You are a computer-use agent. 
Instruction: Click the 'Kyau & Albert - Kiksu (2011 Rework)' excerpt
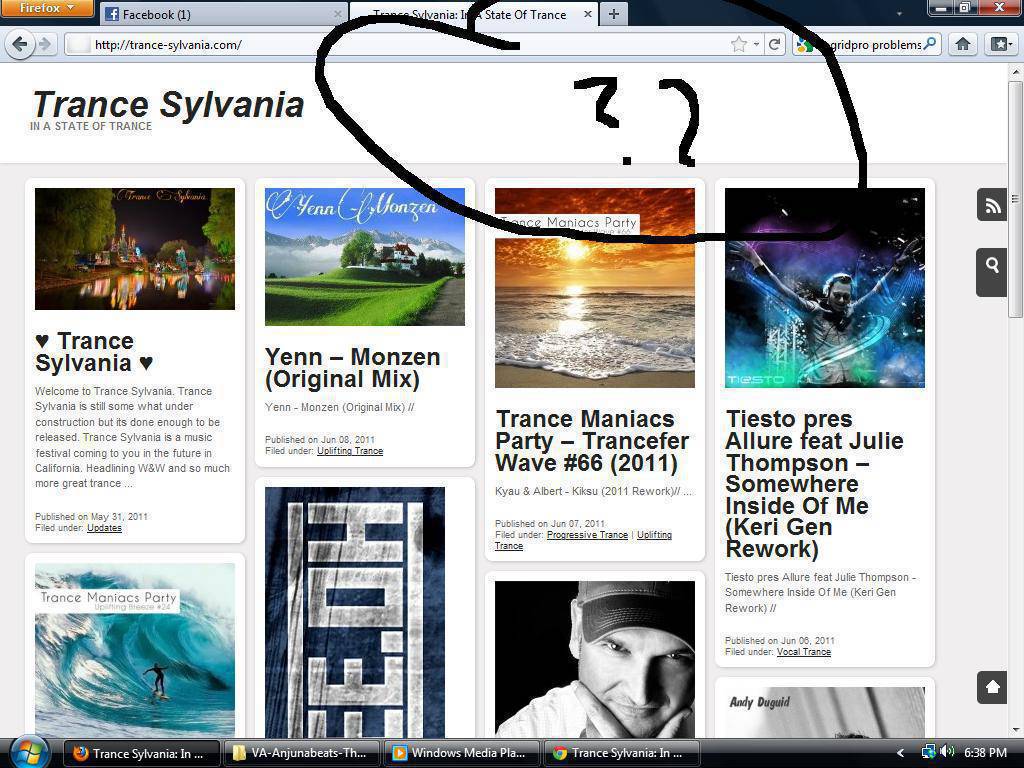coord(593,491)
